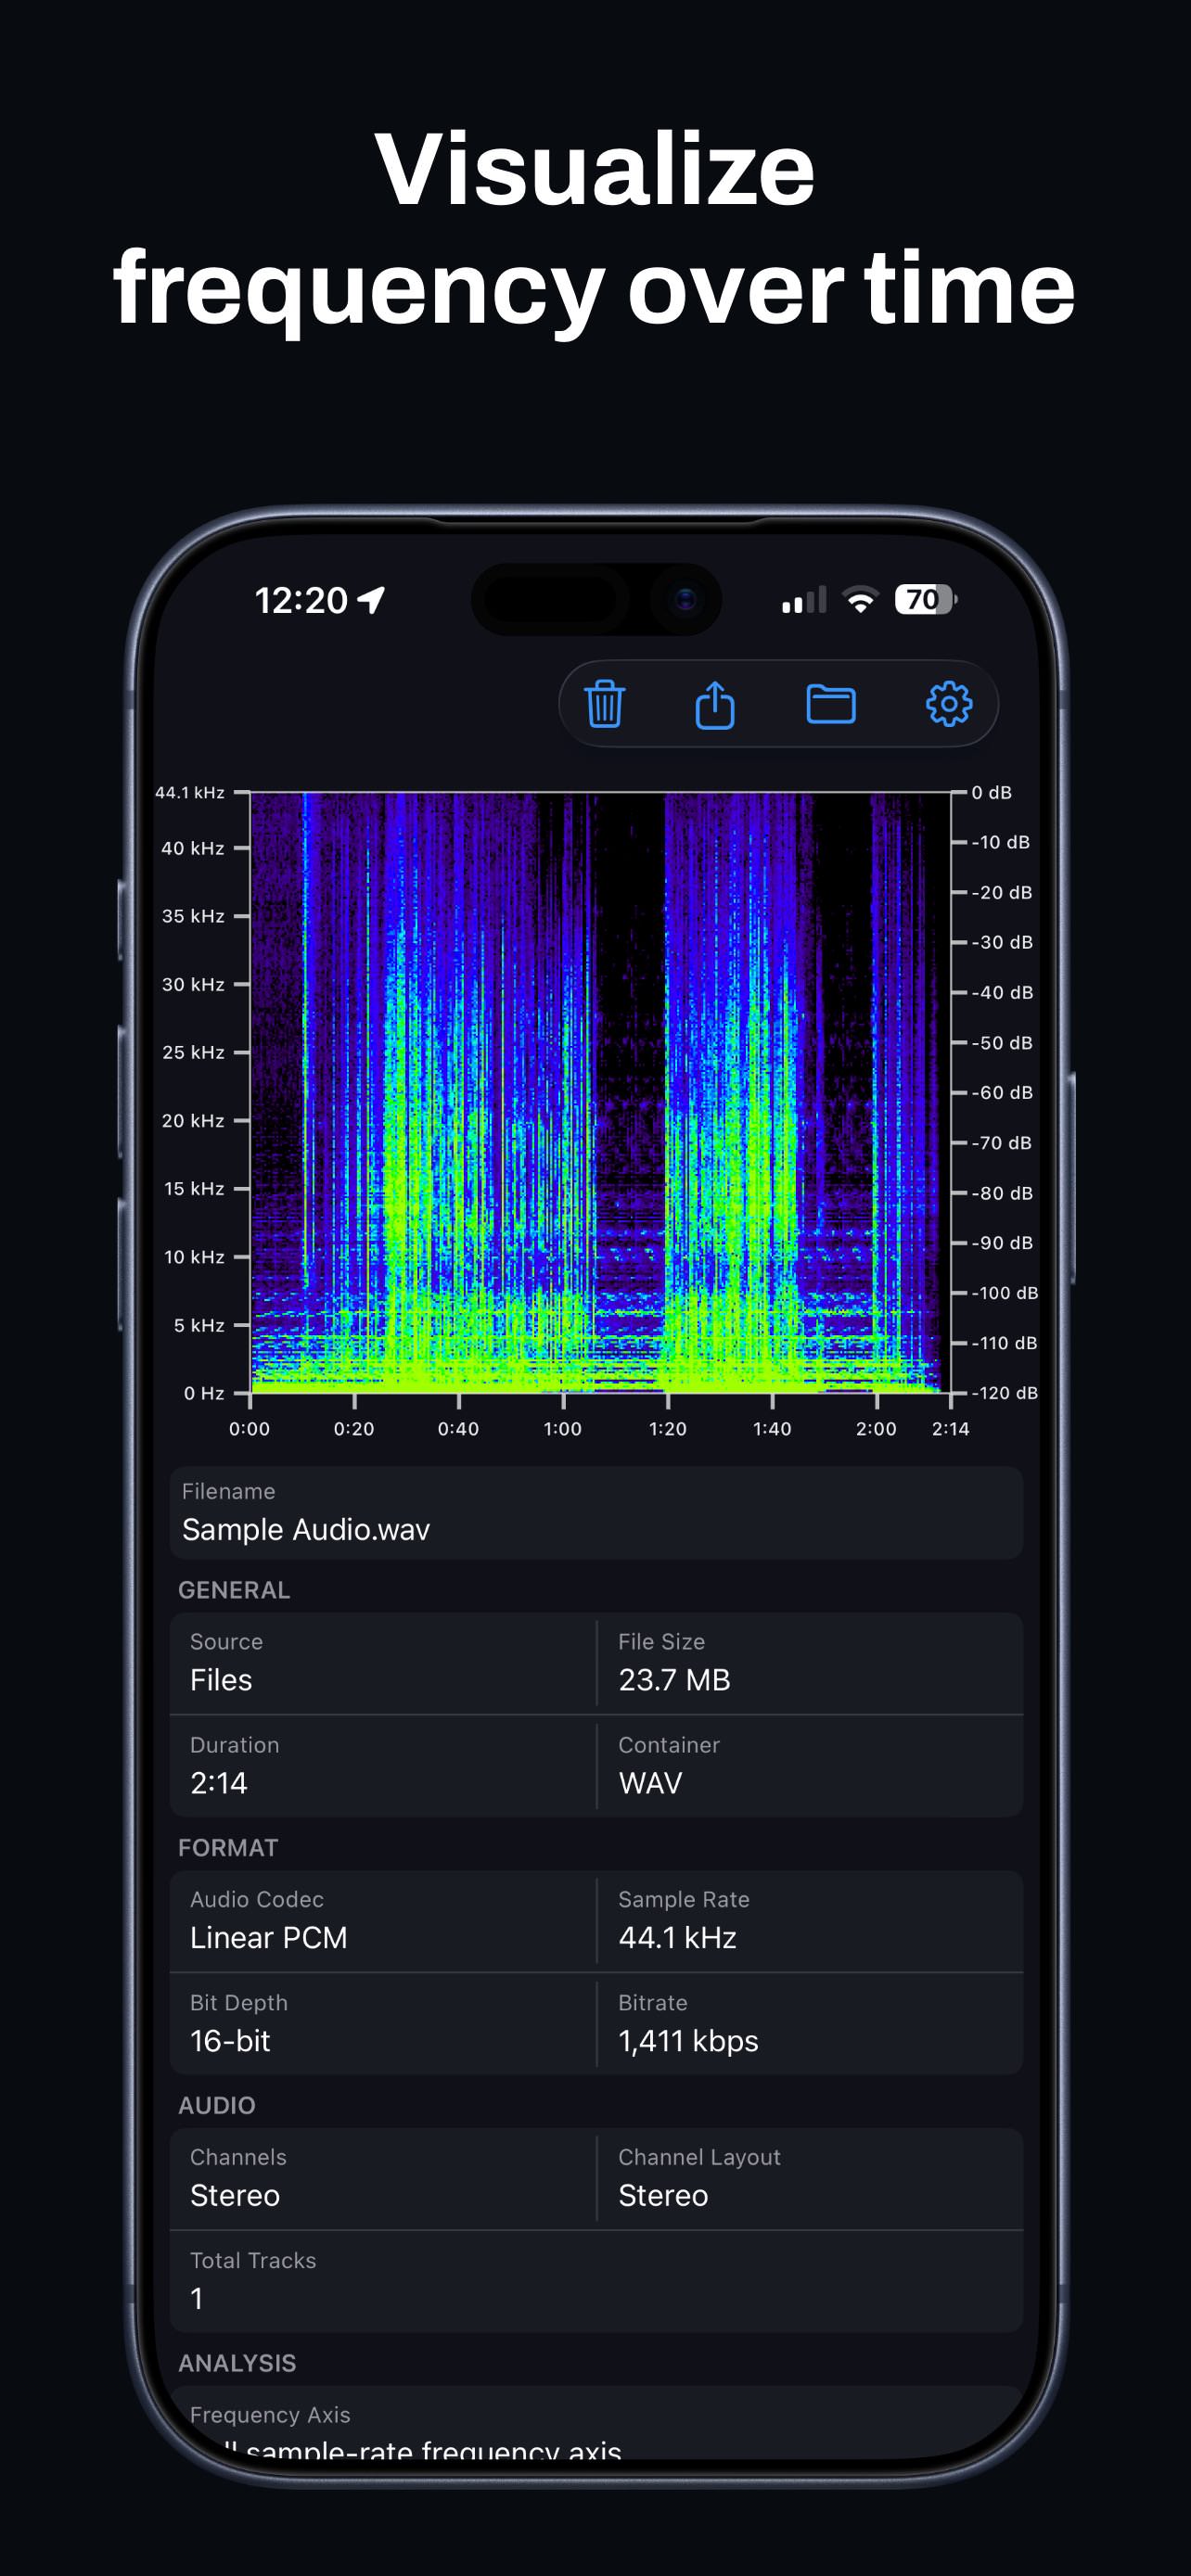The height and width of the screenshot is (2576, 1191).
Task: Tap the trash delete icon
Action: 605,704
